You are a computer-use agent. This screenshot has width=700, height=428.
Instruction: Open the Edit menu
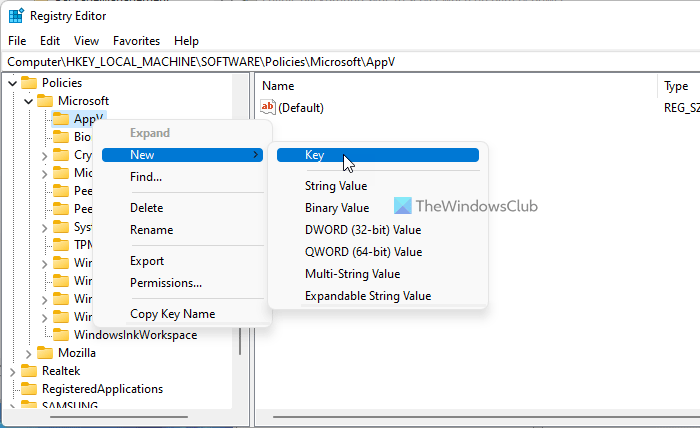(x=50, y=41)
